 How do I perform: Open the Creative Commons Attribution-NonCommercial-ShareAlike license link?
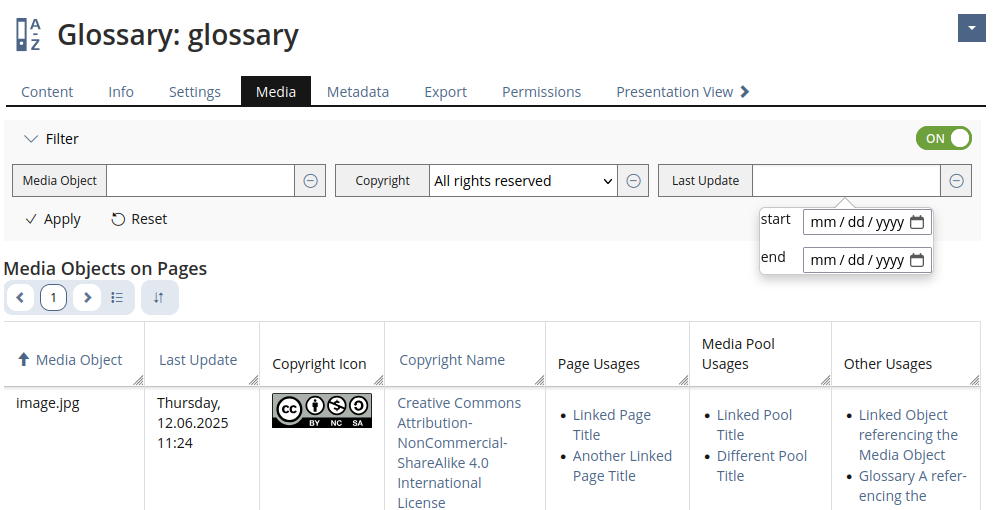click(x=459, y=453)
